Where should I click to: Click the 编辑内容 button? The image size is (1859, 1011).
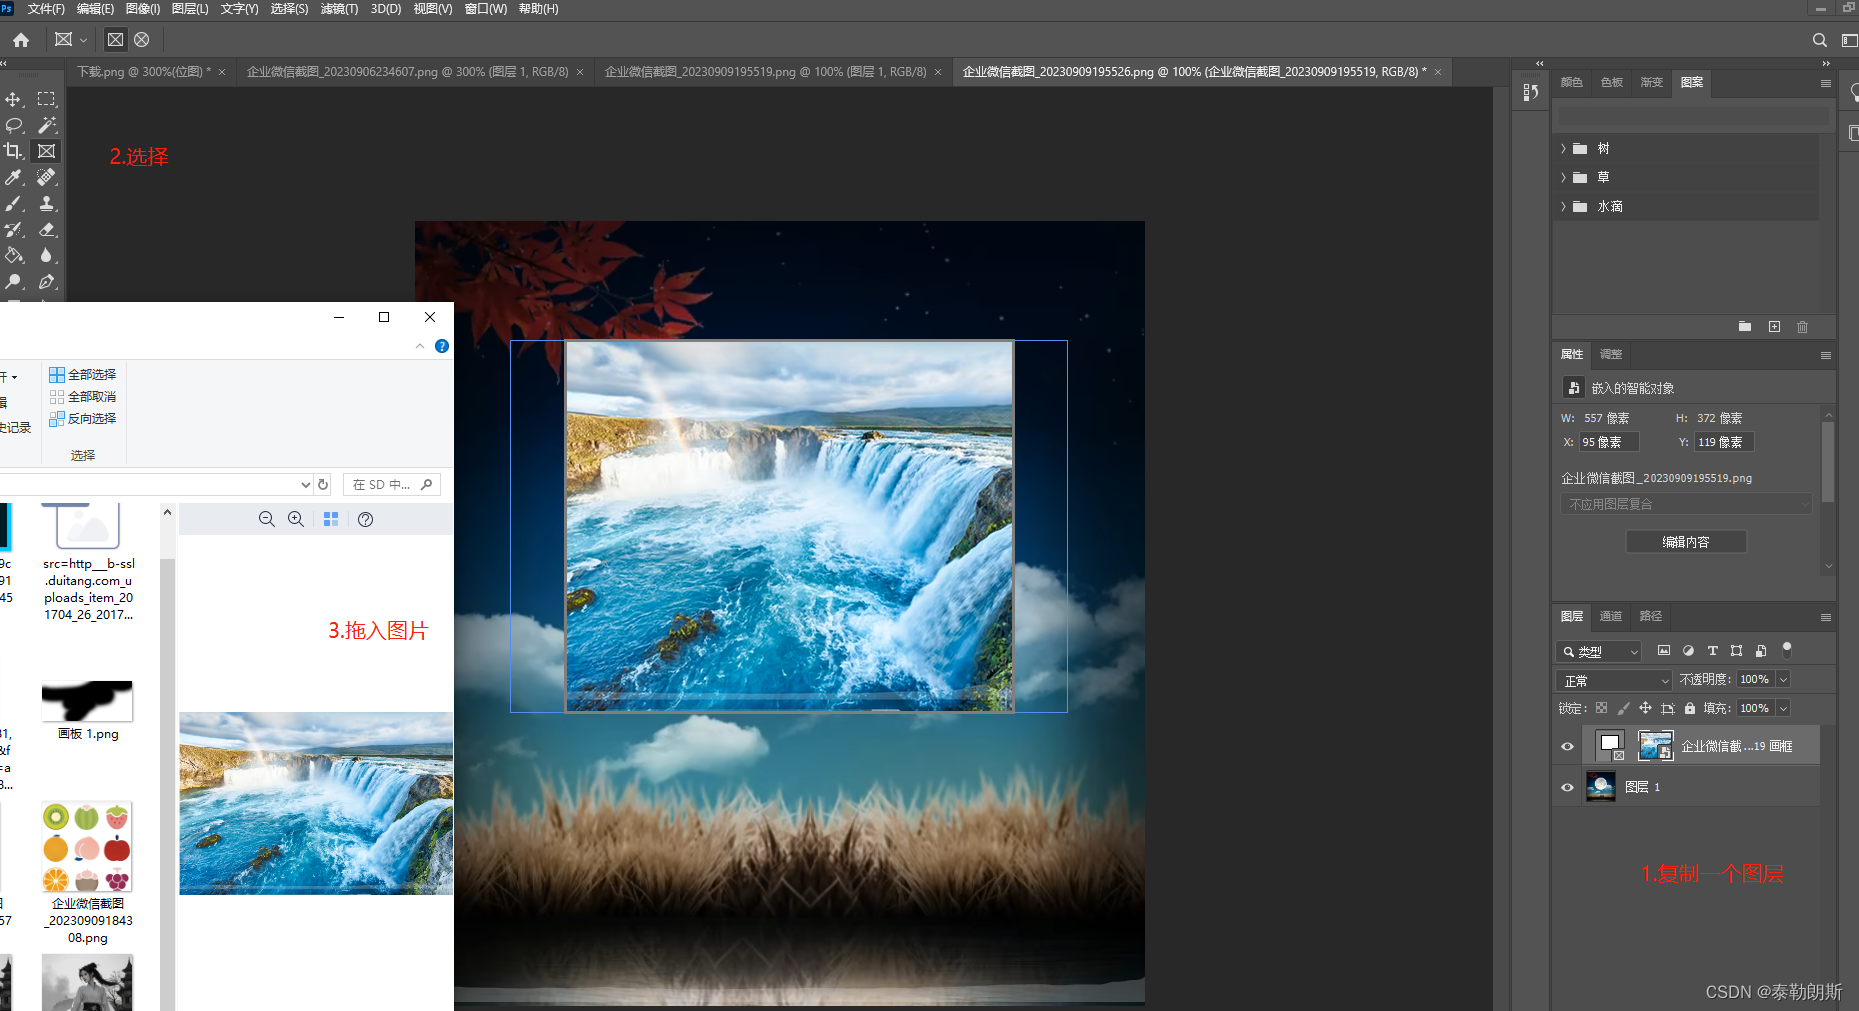coord(1686,542)
